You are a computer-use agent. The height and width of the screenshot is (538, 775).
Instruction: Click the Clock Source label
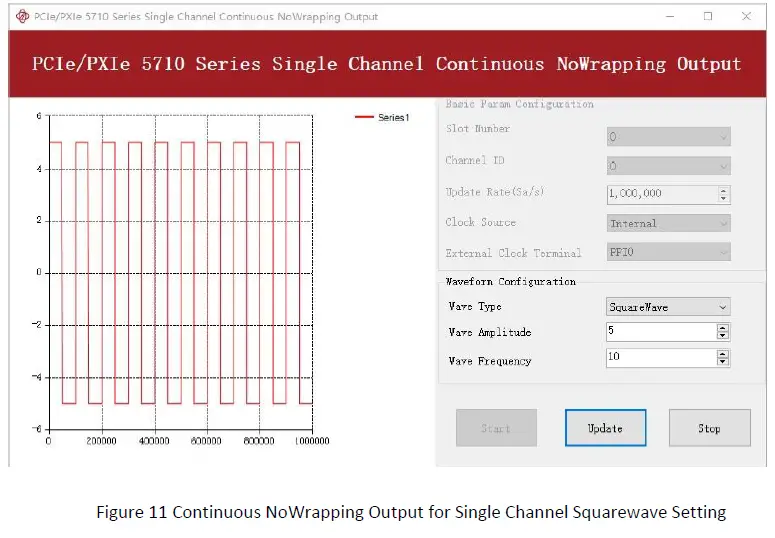(480, 222)
